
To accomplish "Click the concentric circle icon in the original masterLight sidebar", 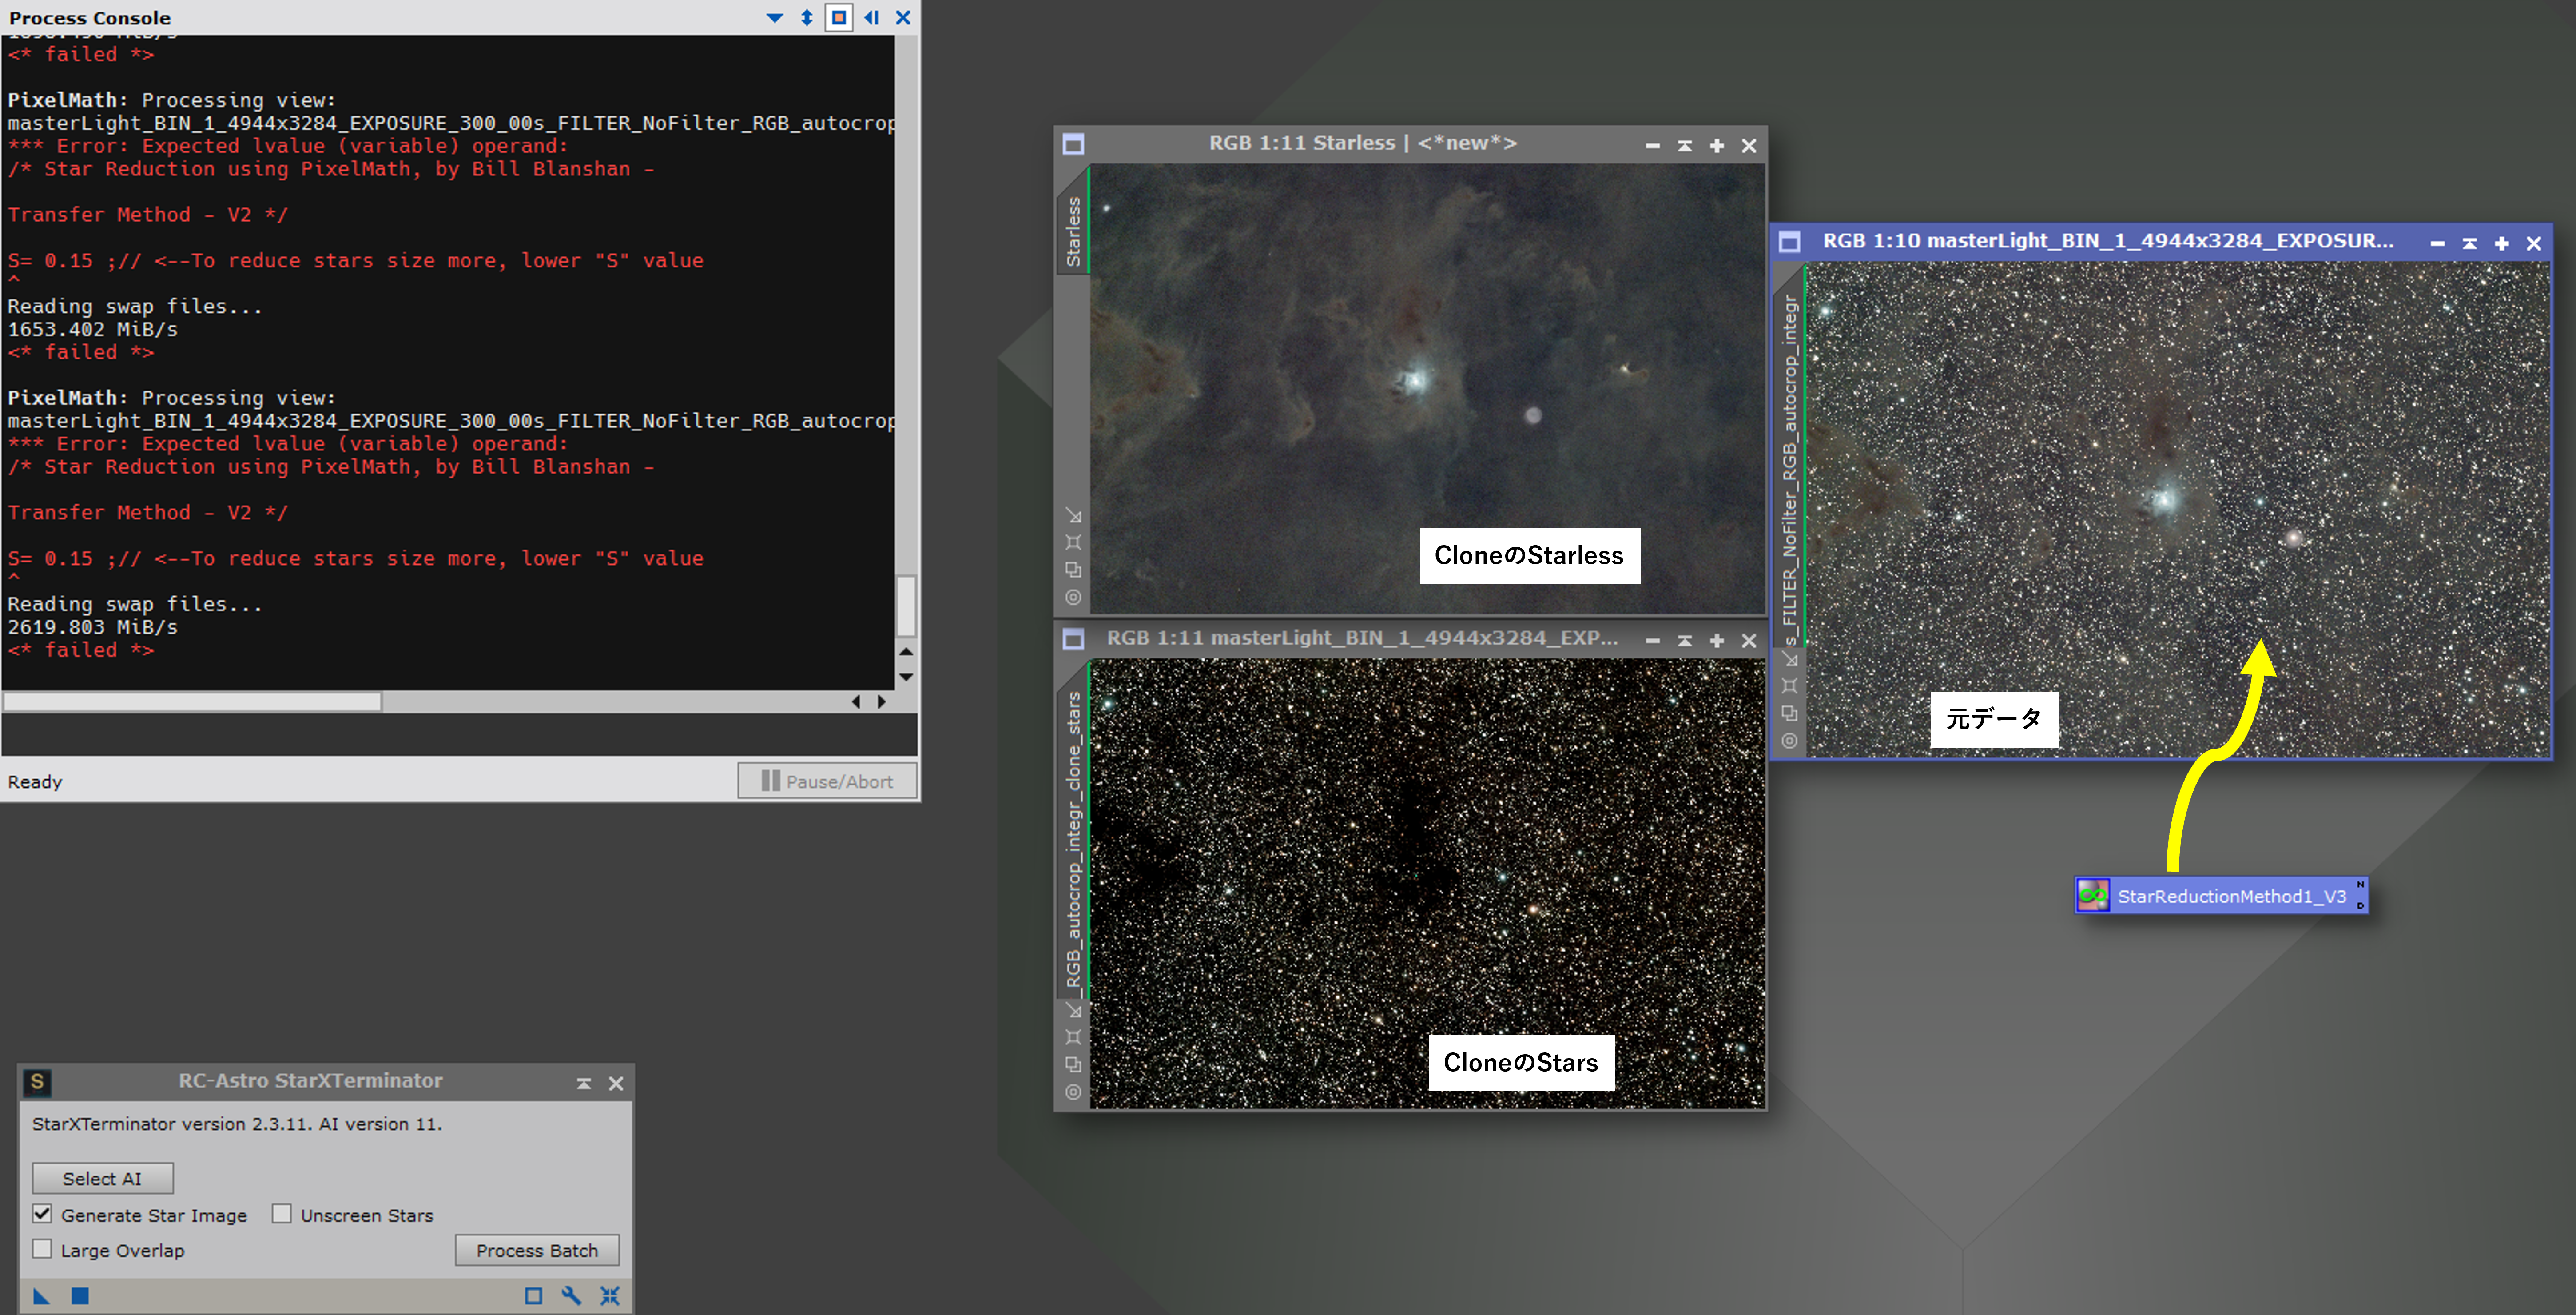I will pyautogui.click(x=1790, y=741).
